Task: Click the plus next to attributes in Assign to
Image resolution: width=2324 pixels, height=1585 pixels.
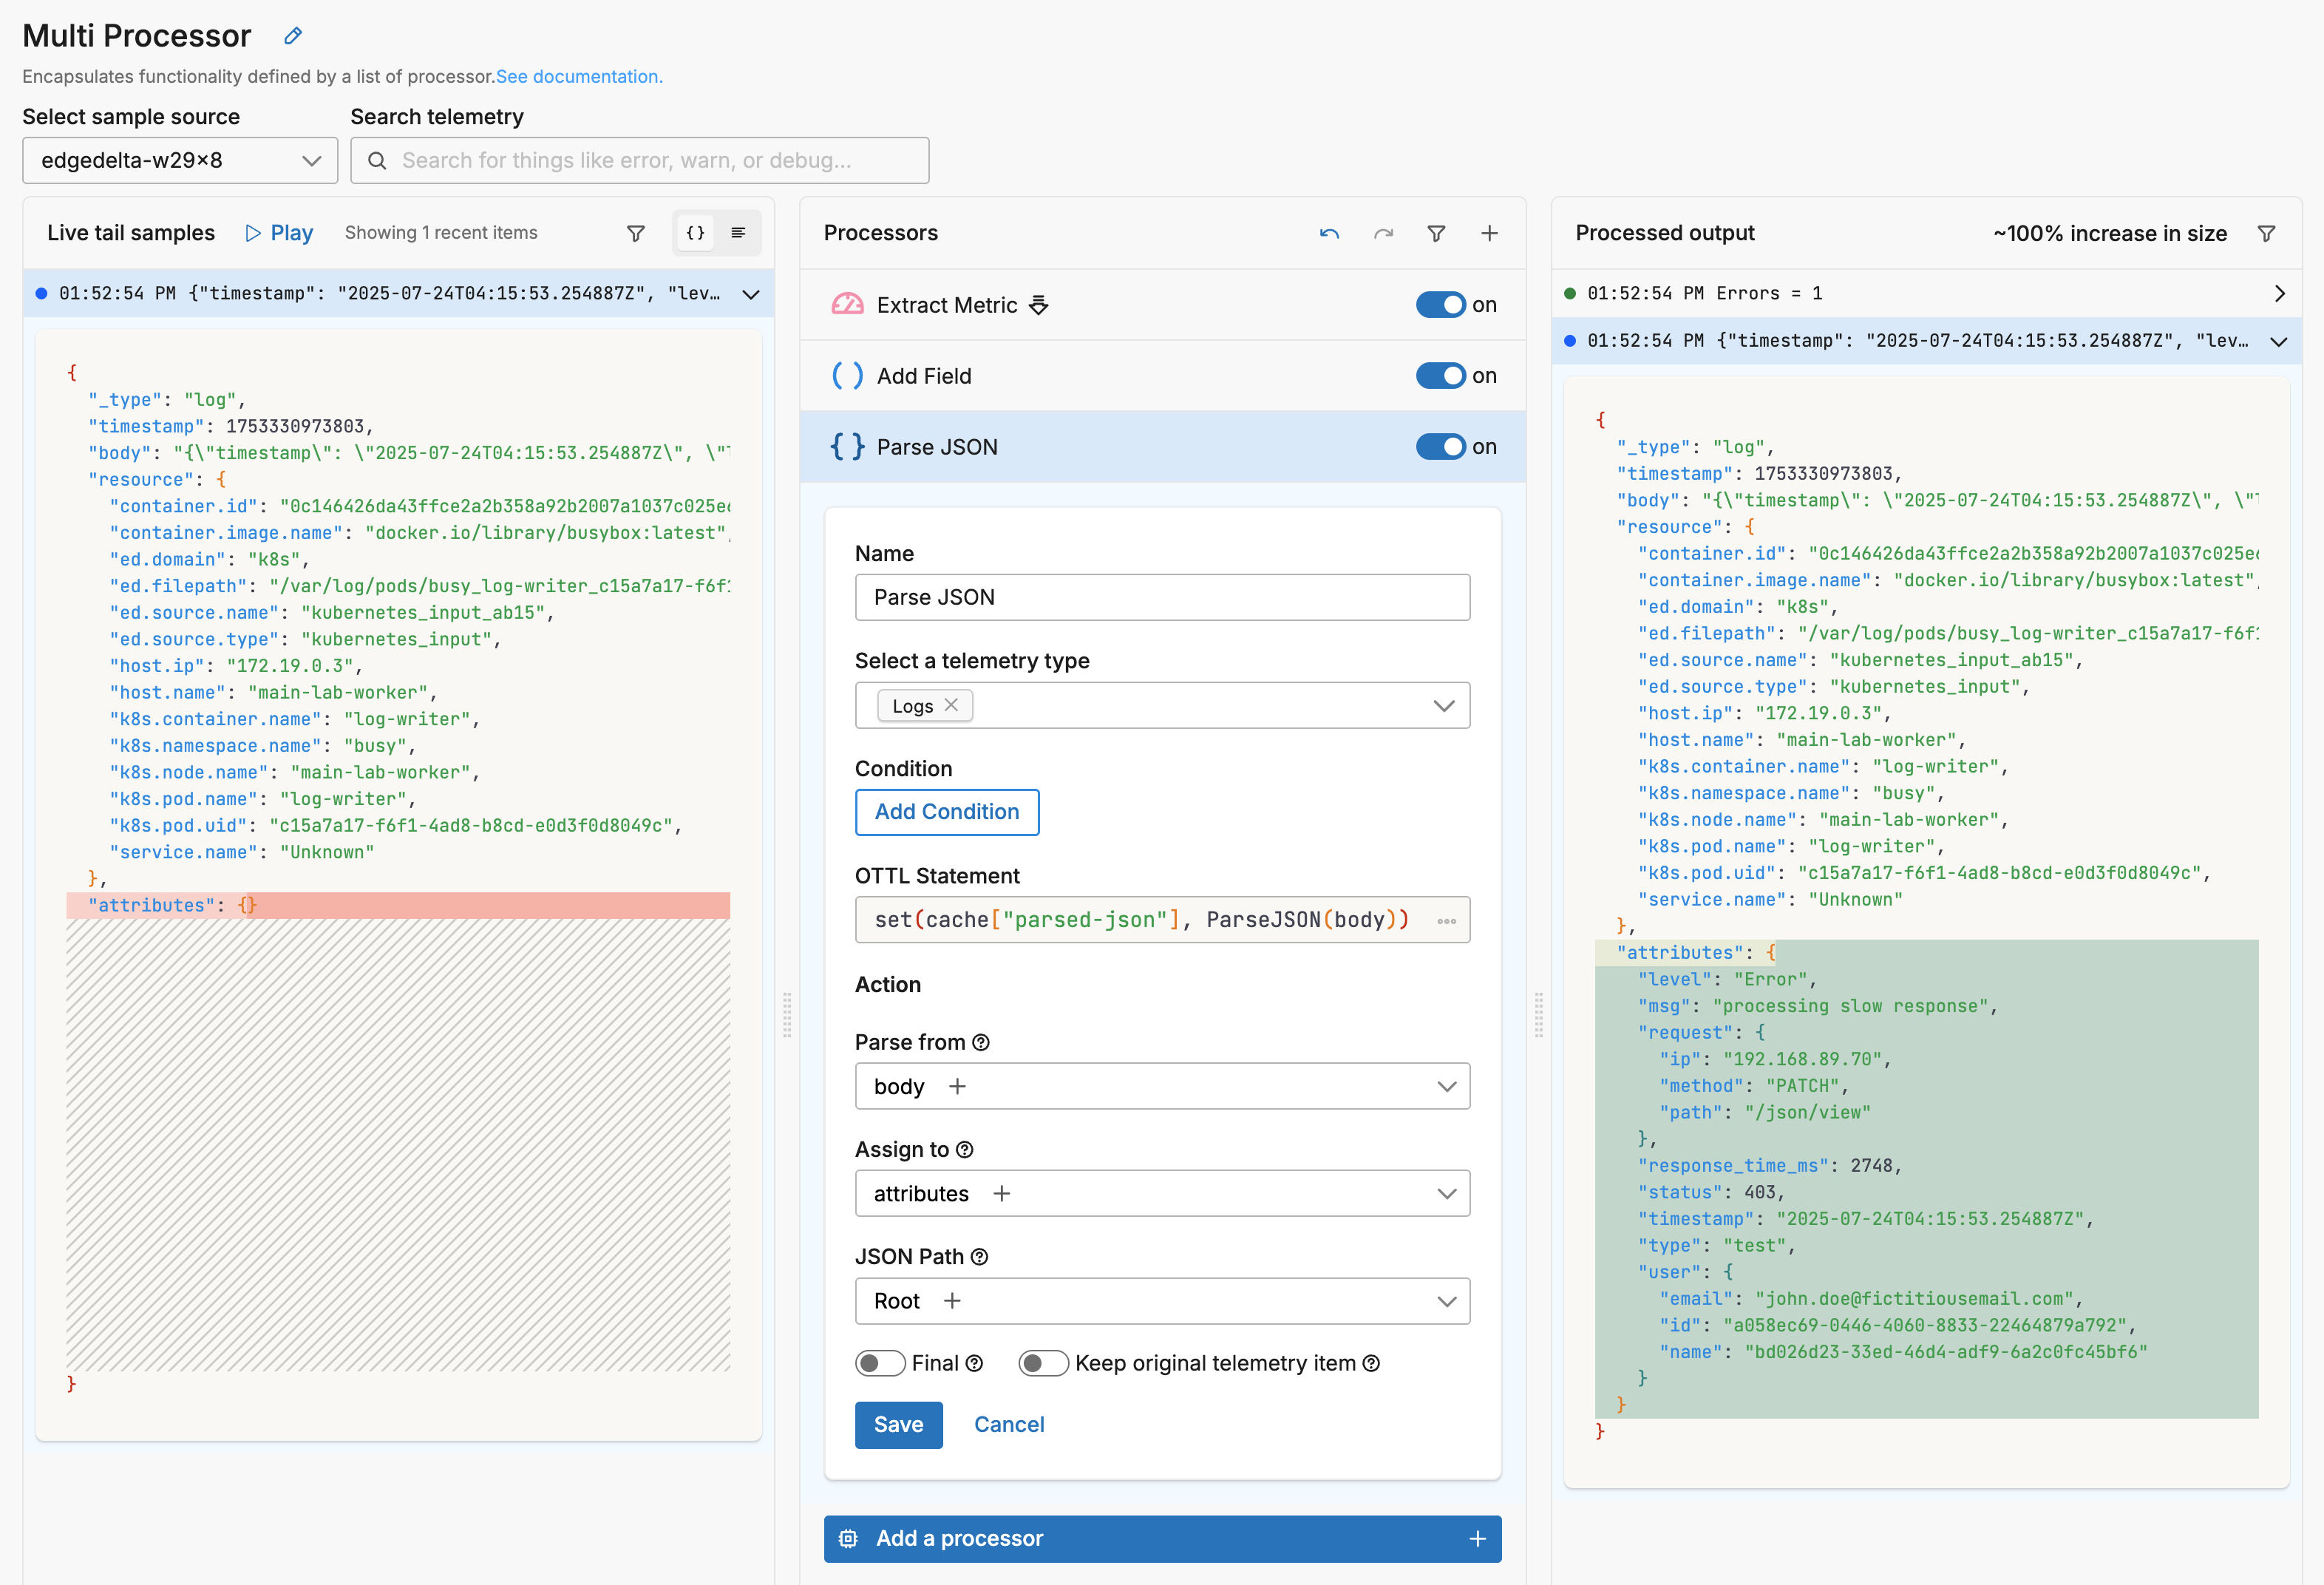Action: pos(1001,1193)
